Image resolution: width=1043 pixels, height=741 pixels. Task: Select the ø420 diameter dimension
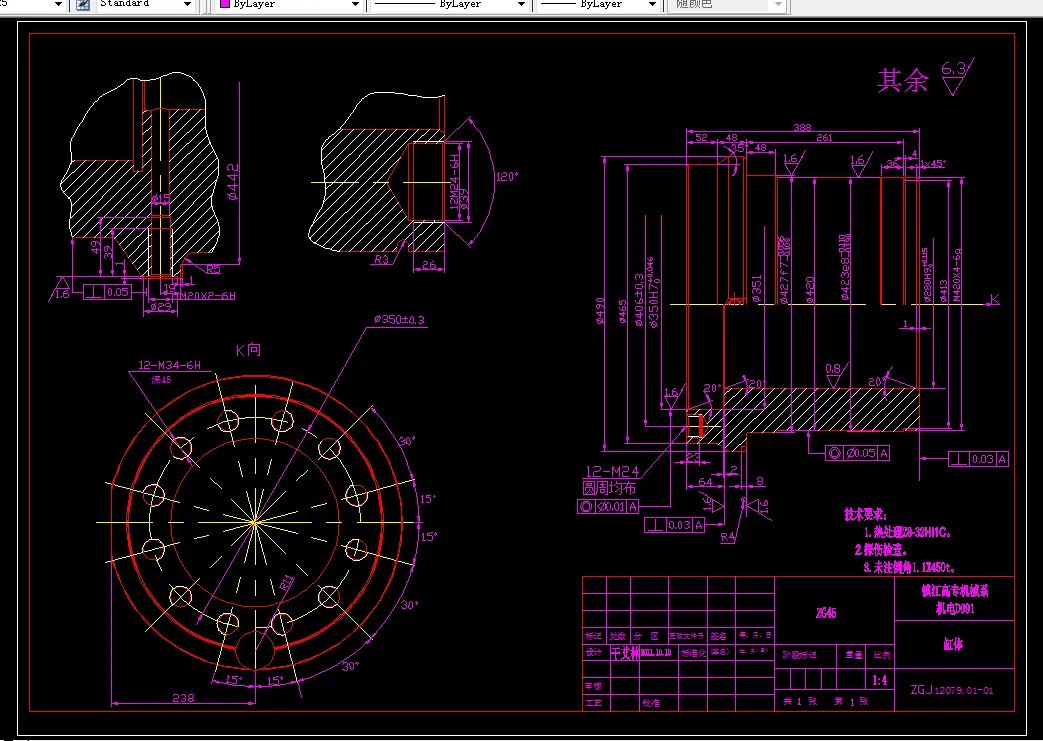(810, 289)
